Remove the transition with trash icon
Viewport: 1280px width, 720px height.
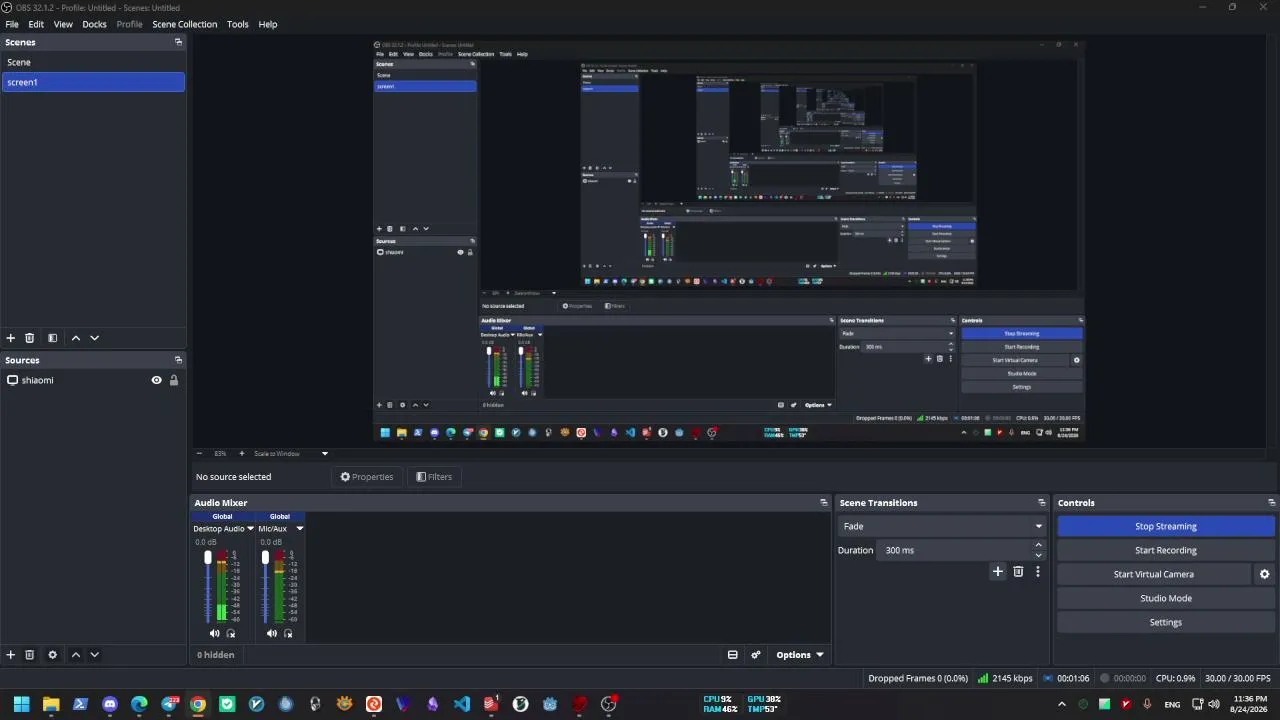pos(1018,571)
